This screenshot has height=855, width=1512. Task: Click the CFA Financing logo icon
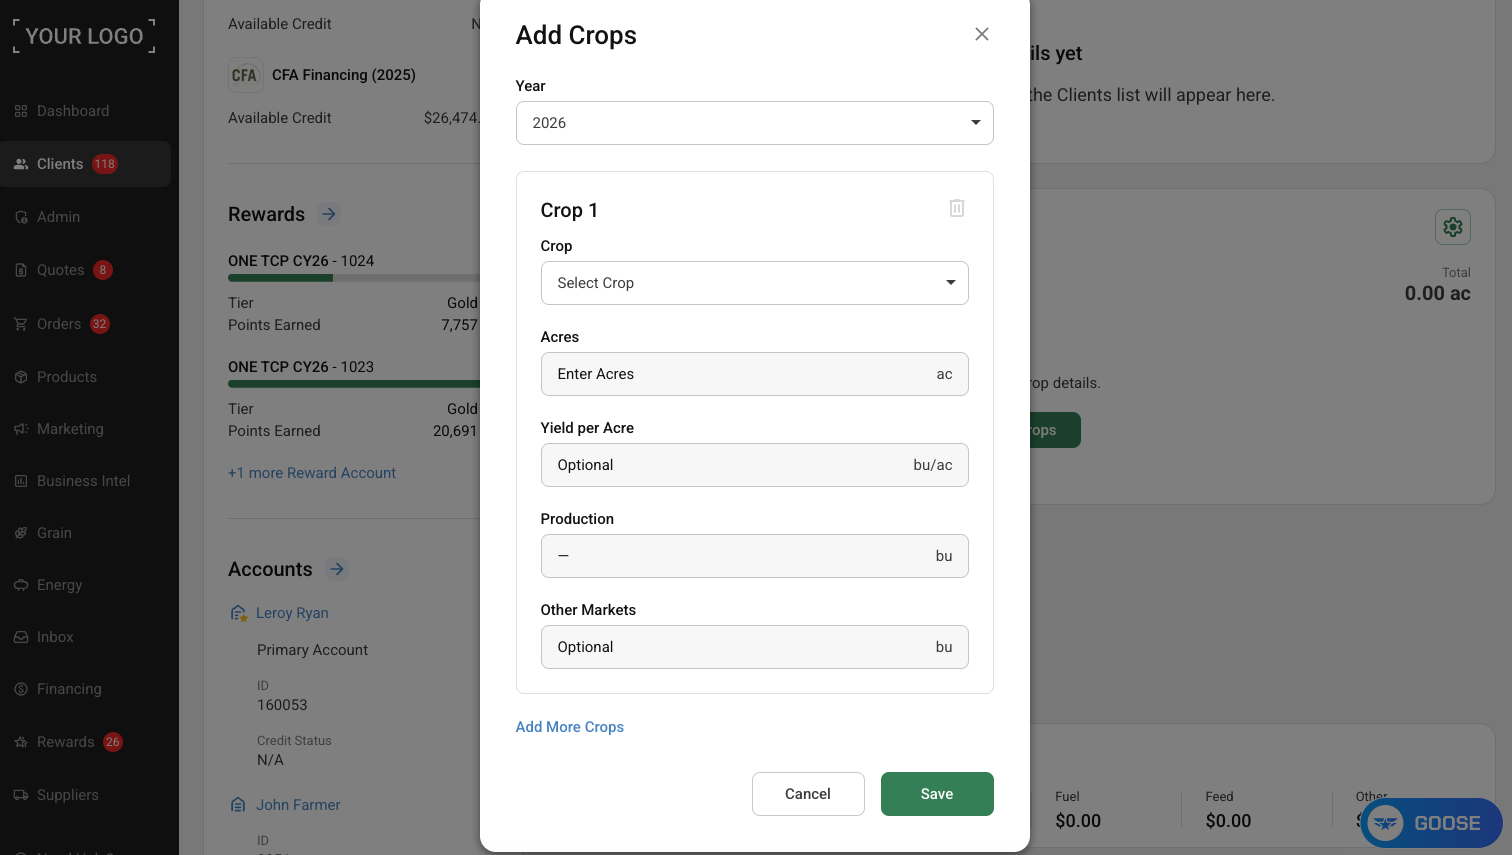[245, 75]
